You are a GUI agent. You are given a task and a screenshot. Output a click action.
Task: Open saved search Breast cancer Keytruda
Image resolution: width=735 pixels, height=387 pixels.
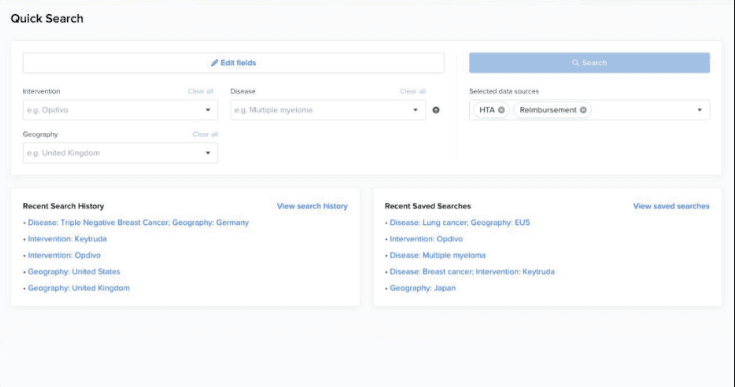tap(472, 272)
